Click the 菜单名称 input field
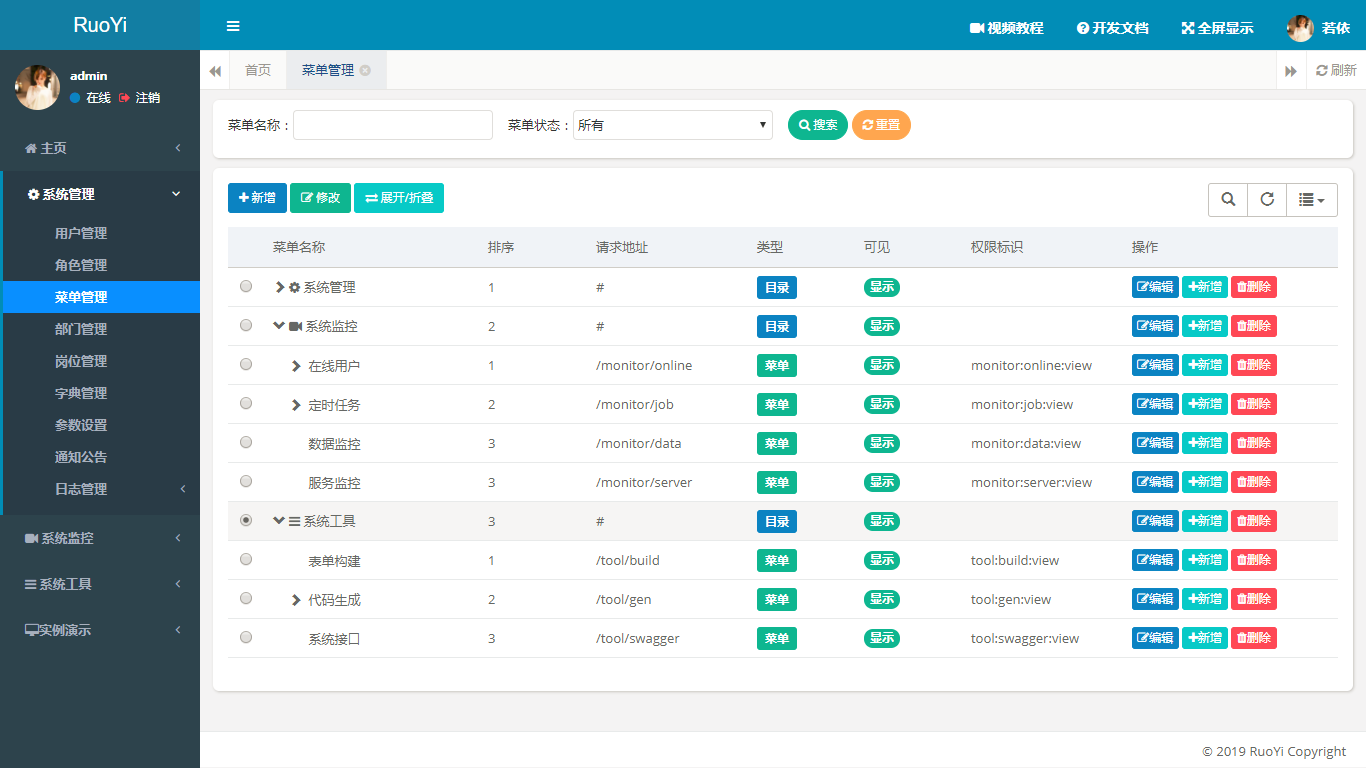 [392, 125]
